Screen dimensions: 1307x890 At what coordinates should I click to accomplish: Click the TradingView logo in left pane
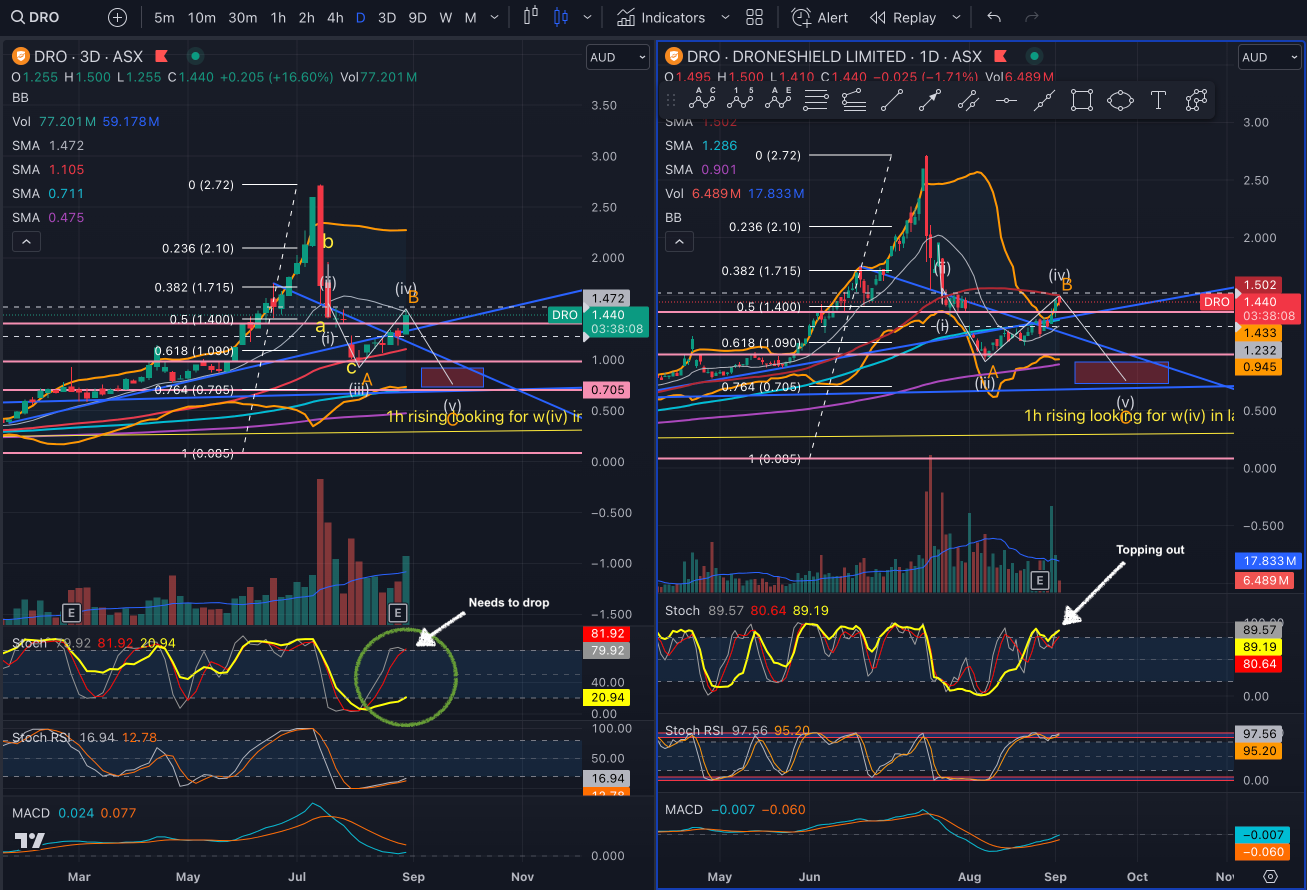[x=28, y=842]
